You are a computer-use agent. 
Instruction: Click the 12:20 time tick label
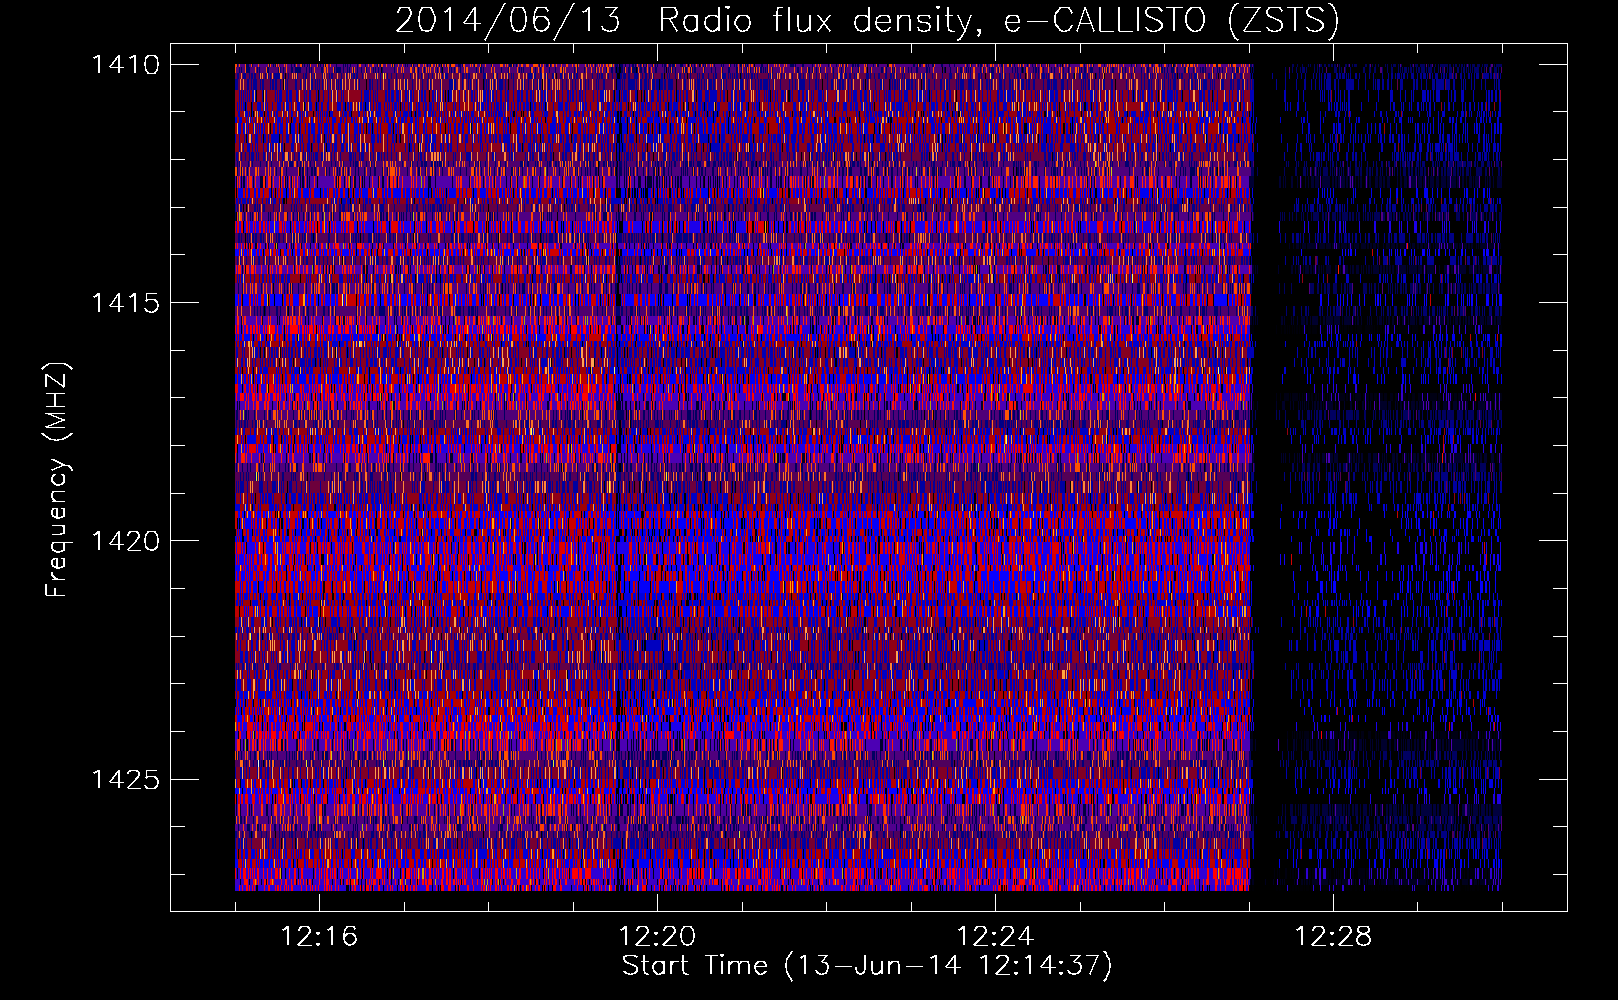pyautogui.click(x=657, y=937)
